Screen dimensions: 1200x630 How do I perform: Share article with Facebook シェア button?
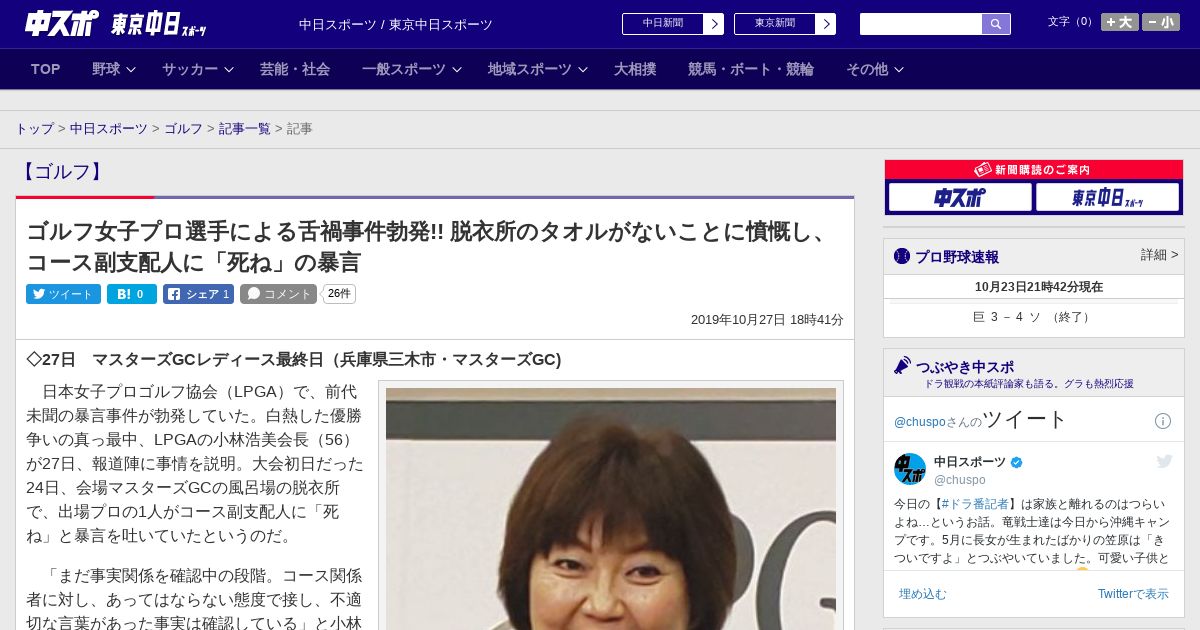198,294
